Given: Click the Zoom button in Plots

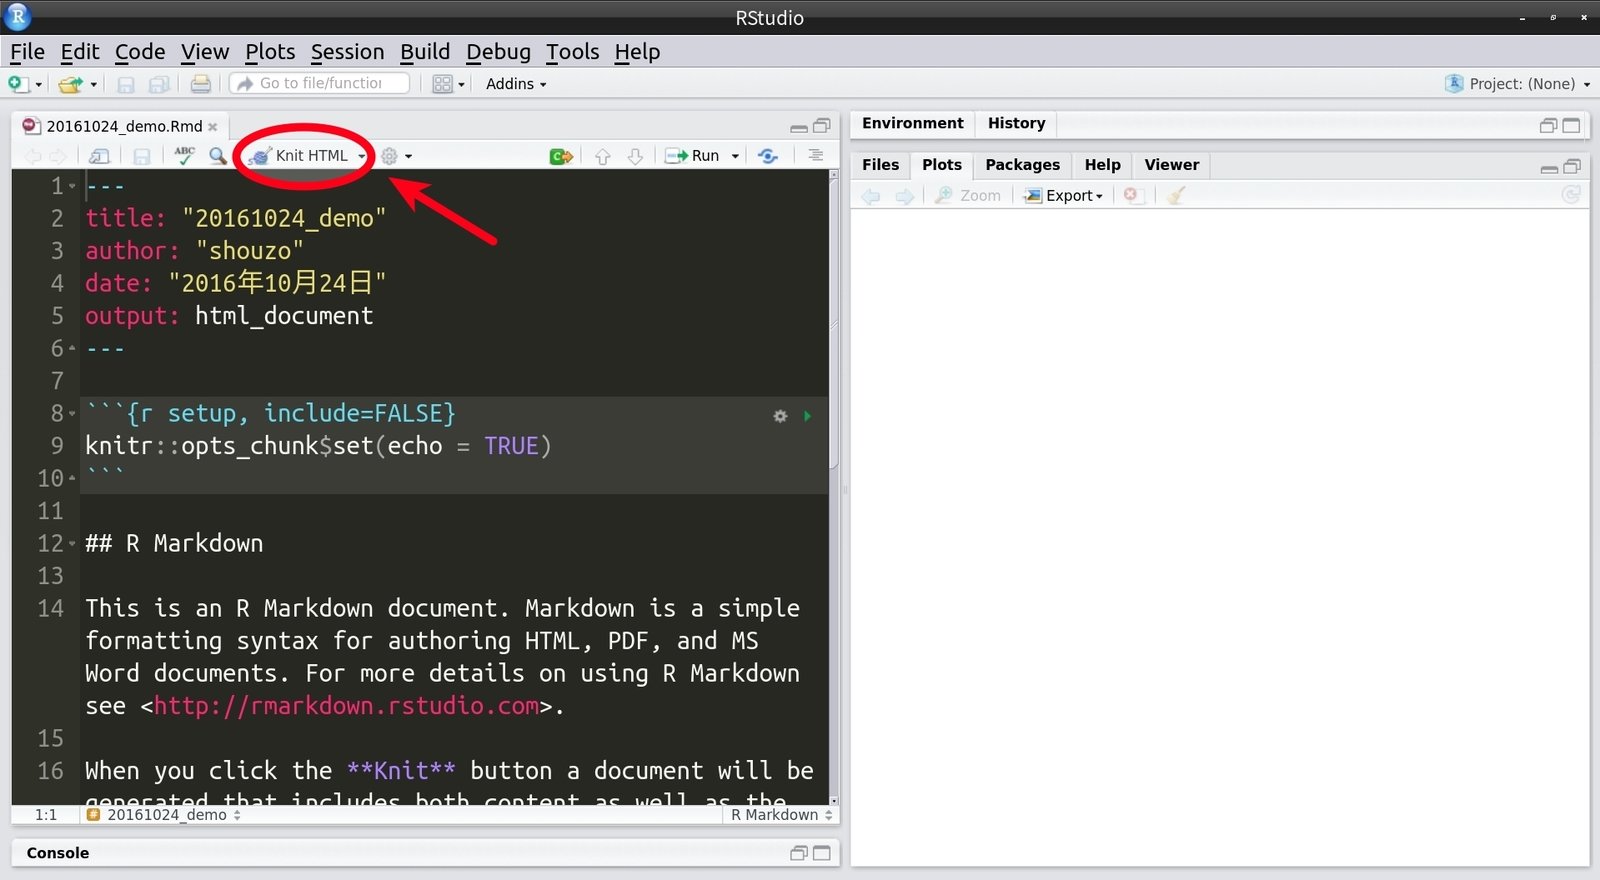Looking at the screenshot, I should tap(967, 196).
